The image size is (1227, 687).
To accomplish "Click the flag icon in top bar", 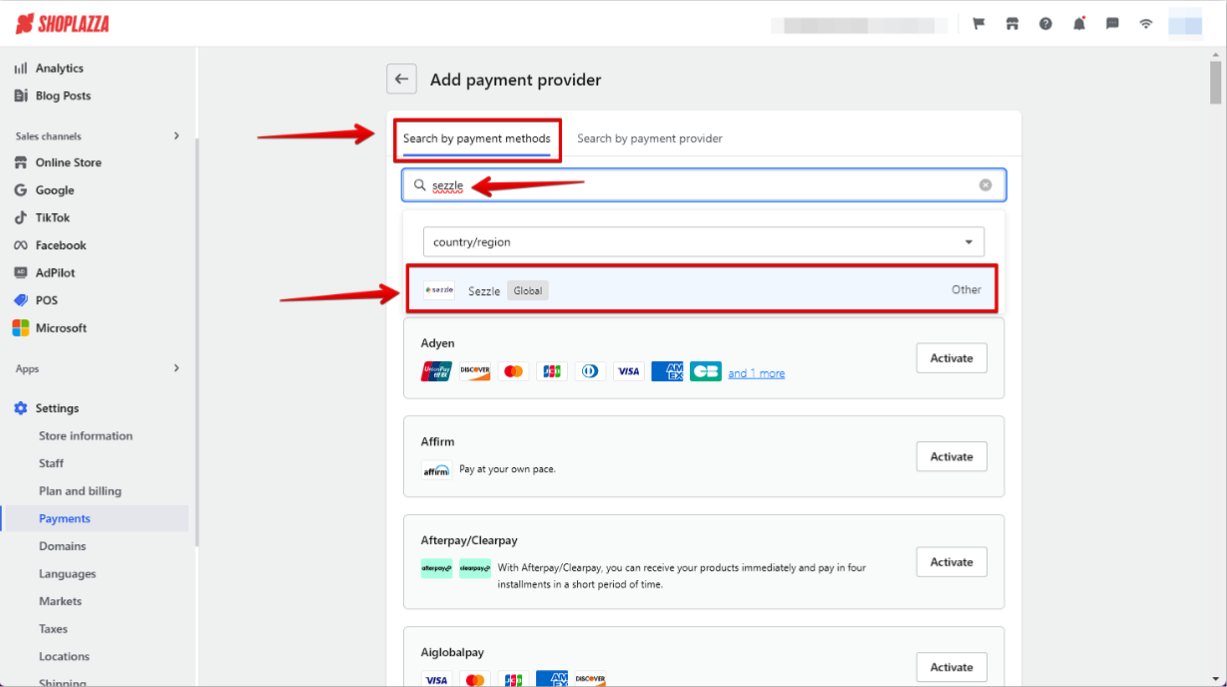I will click(979, 23).
